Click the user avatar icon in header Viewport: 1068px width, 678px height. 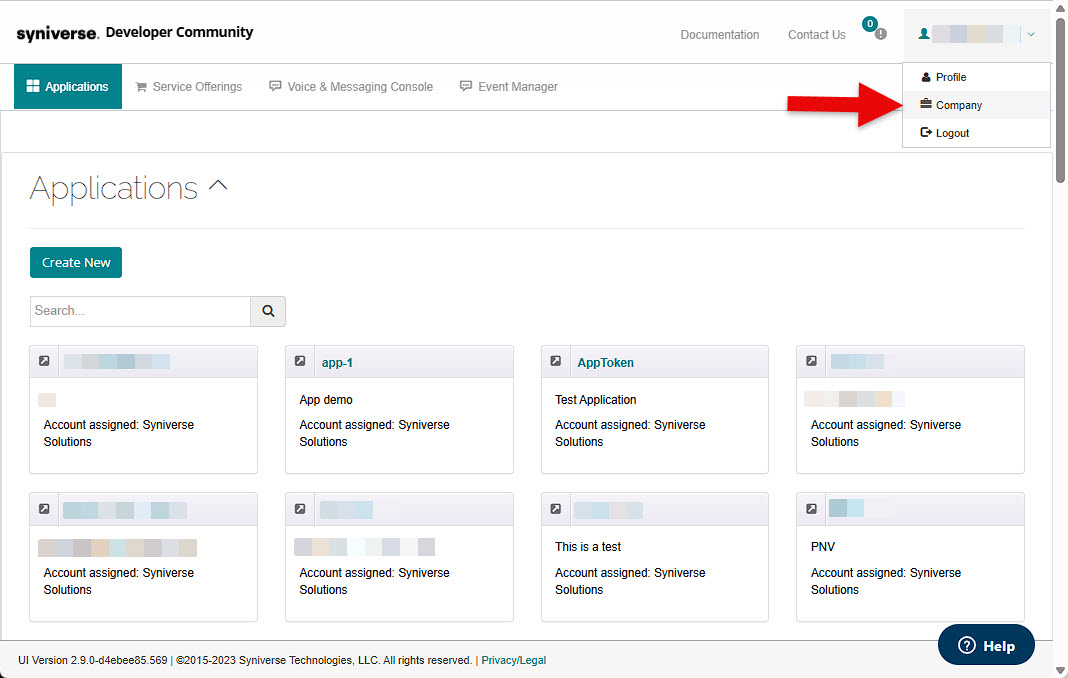click(x=924, y=34)
